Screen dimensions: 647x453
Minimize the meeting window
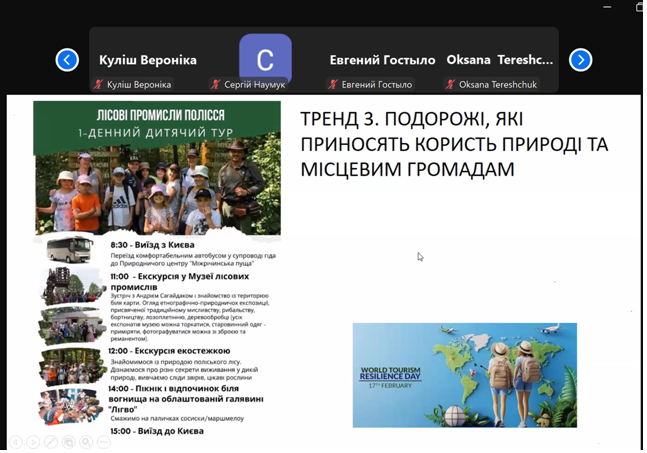606,7
